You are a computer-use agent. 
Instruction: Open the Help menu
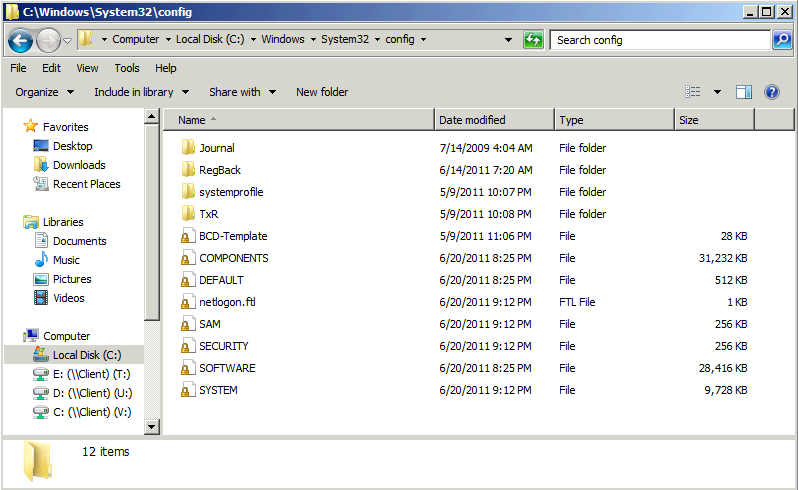point(165,68)
